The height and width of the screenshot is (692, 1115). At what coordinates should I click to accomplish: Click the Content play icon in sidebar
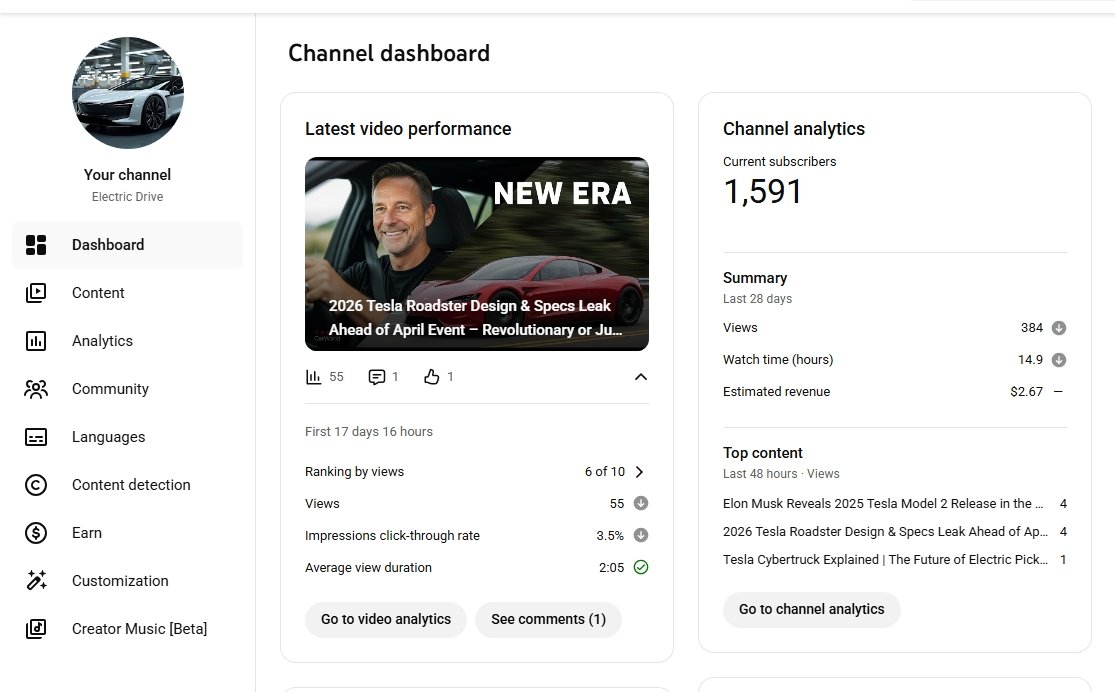(x=36, y=293)
